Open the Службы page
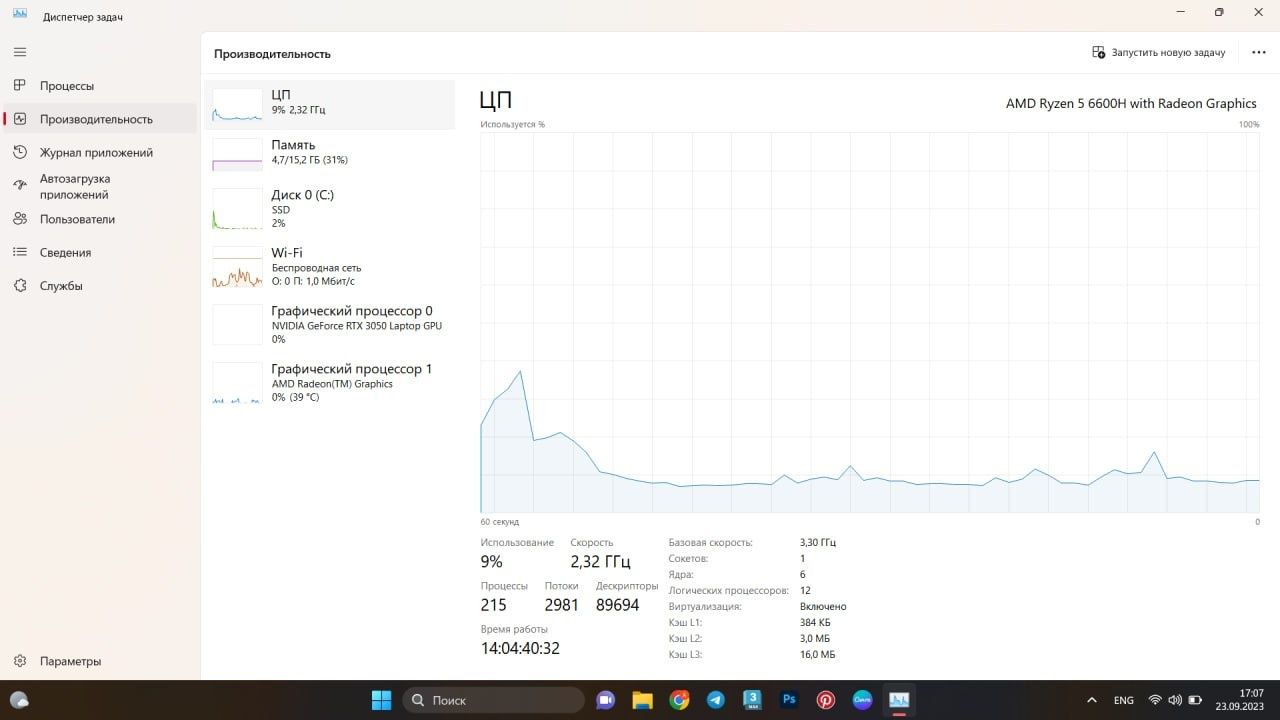This screenshot has height=720, width=1280. click(100, 286)
